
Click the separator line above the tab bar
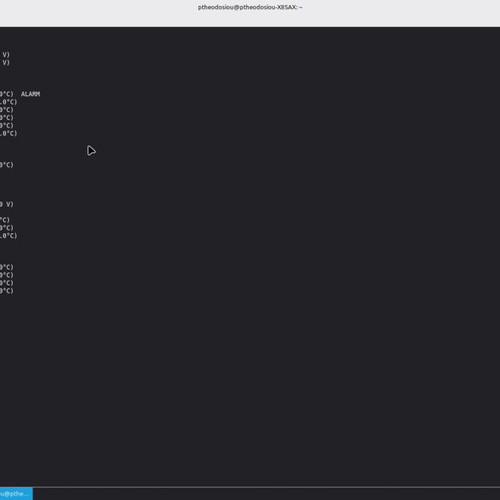click(250, 487)
